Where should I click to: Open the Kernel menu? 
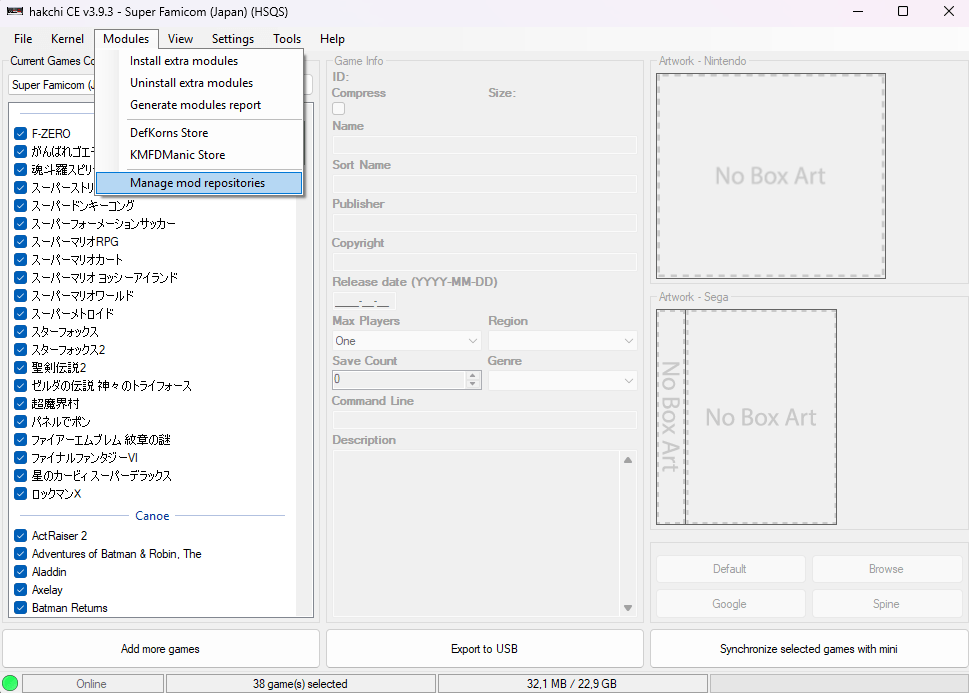coord(67,38)
